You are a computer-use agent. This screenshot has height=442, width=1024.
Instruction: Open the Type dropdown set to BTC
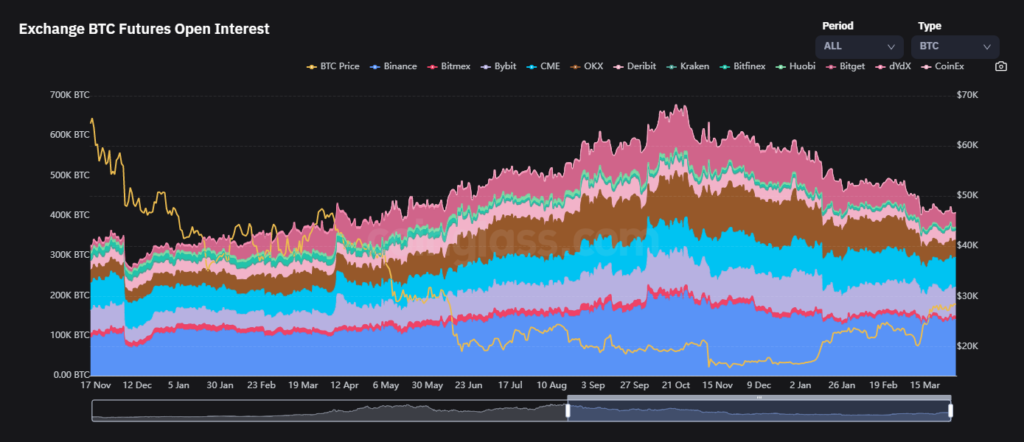click(954, 46)
